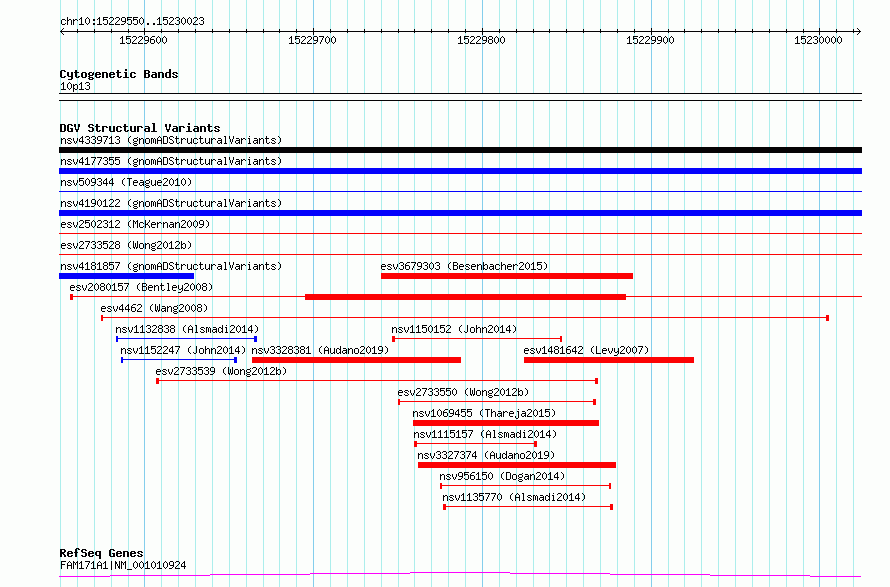
Task: Click the red esv3679303 variant bar
Action: (x=507, y=276)
